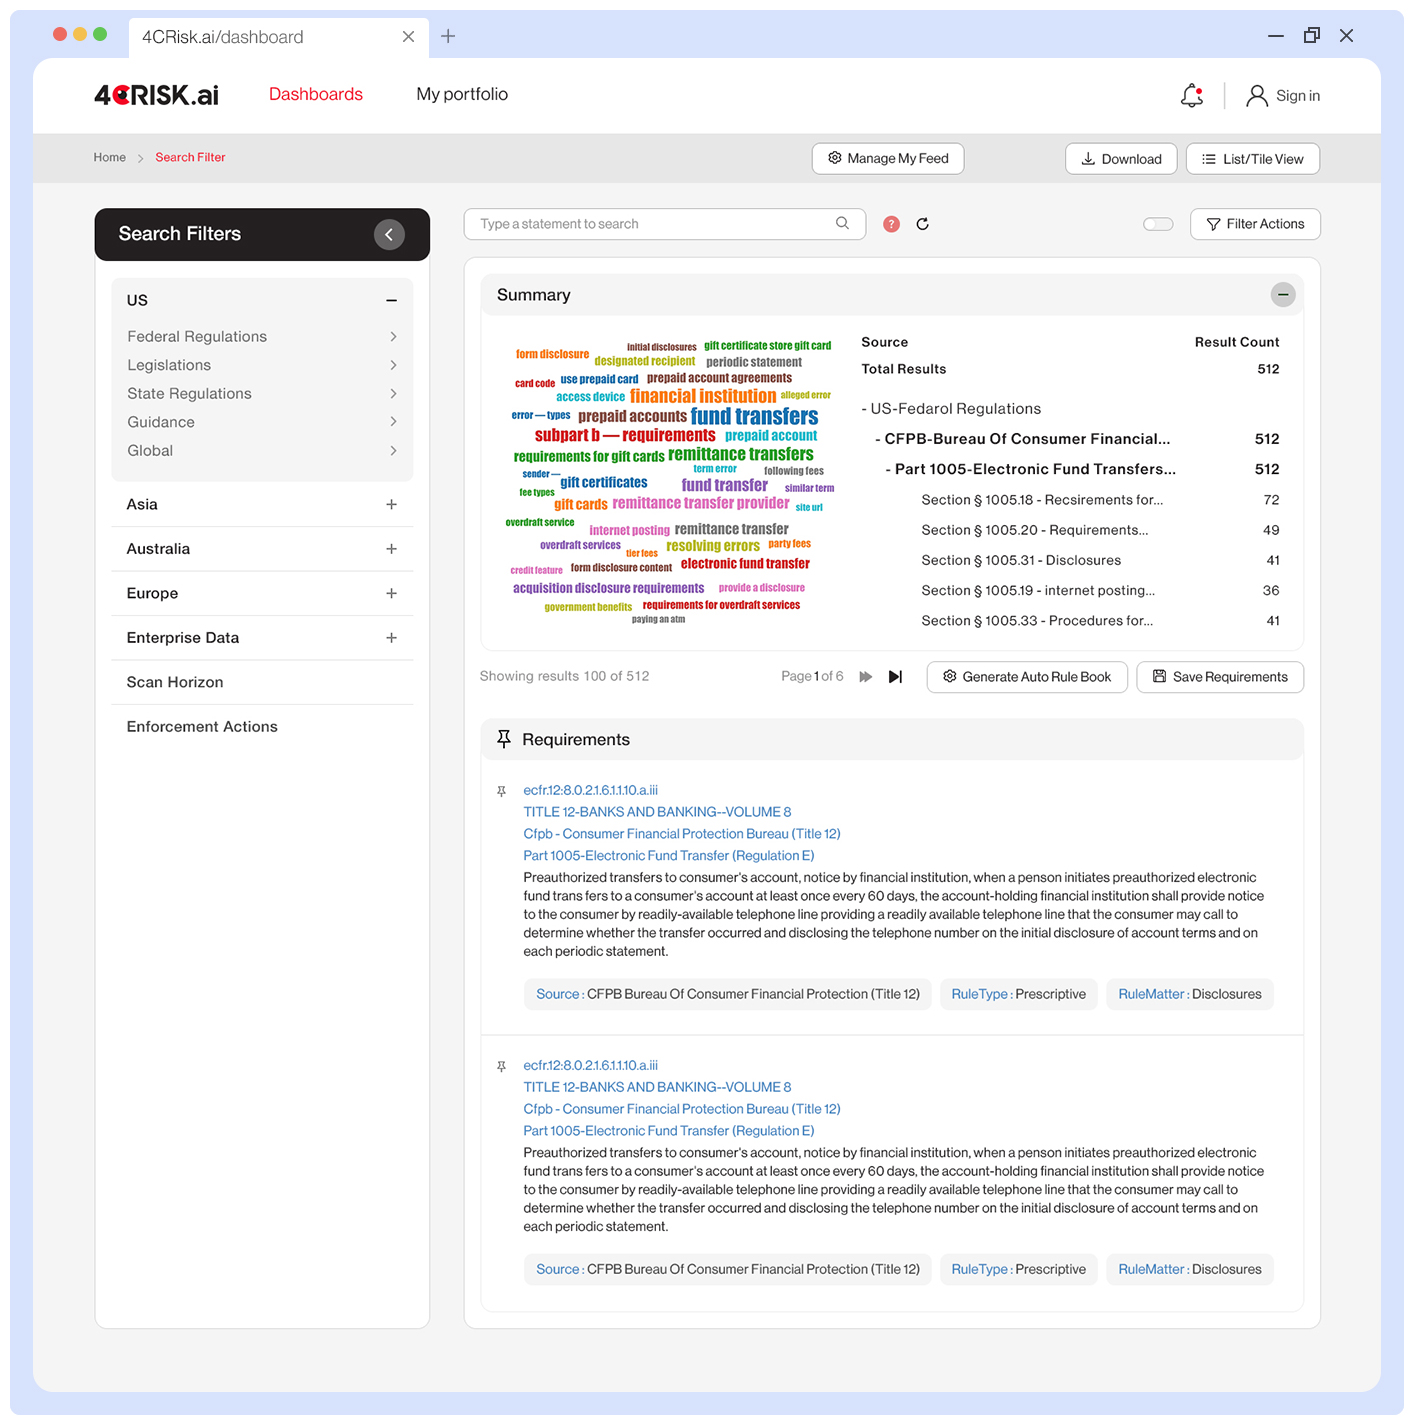Refresh results with the reload icon
Image resolution: width=1414 pixels, height=1425 pixels.
pos(923,224)
